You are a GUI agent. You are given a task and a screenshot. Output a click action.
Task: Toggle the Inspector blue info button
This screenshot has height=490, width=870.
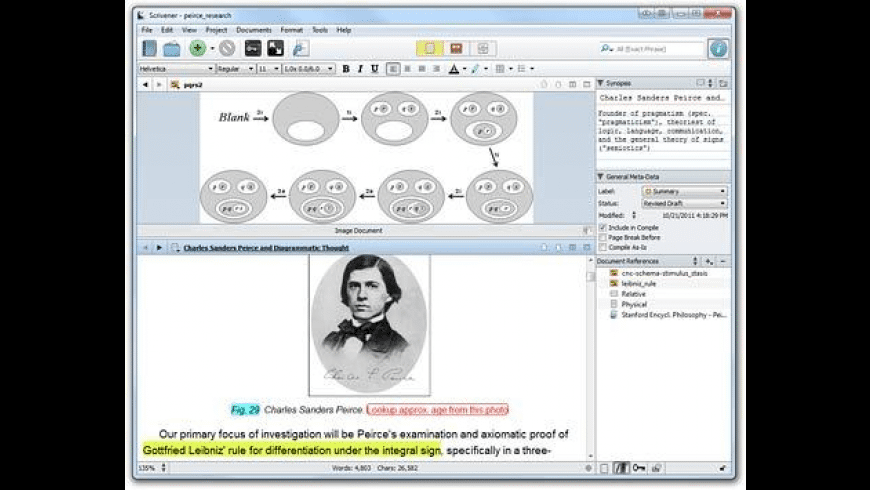click(718, 48)
